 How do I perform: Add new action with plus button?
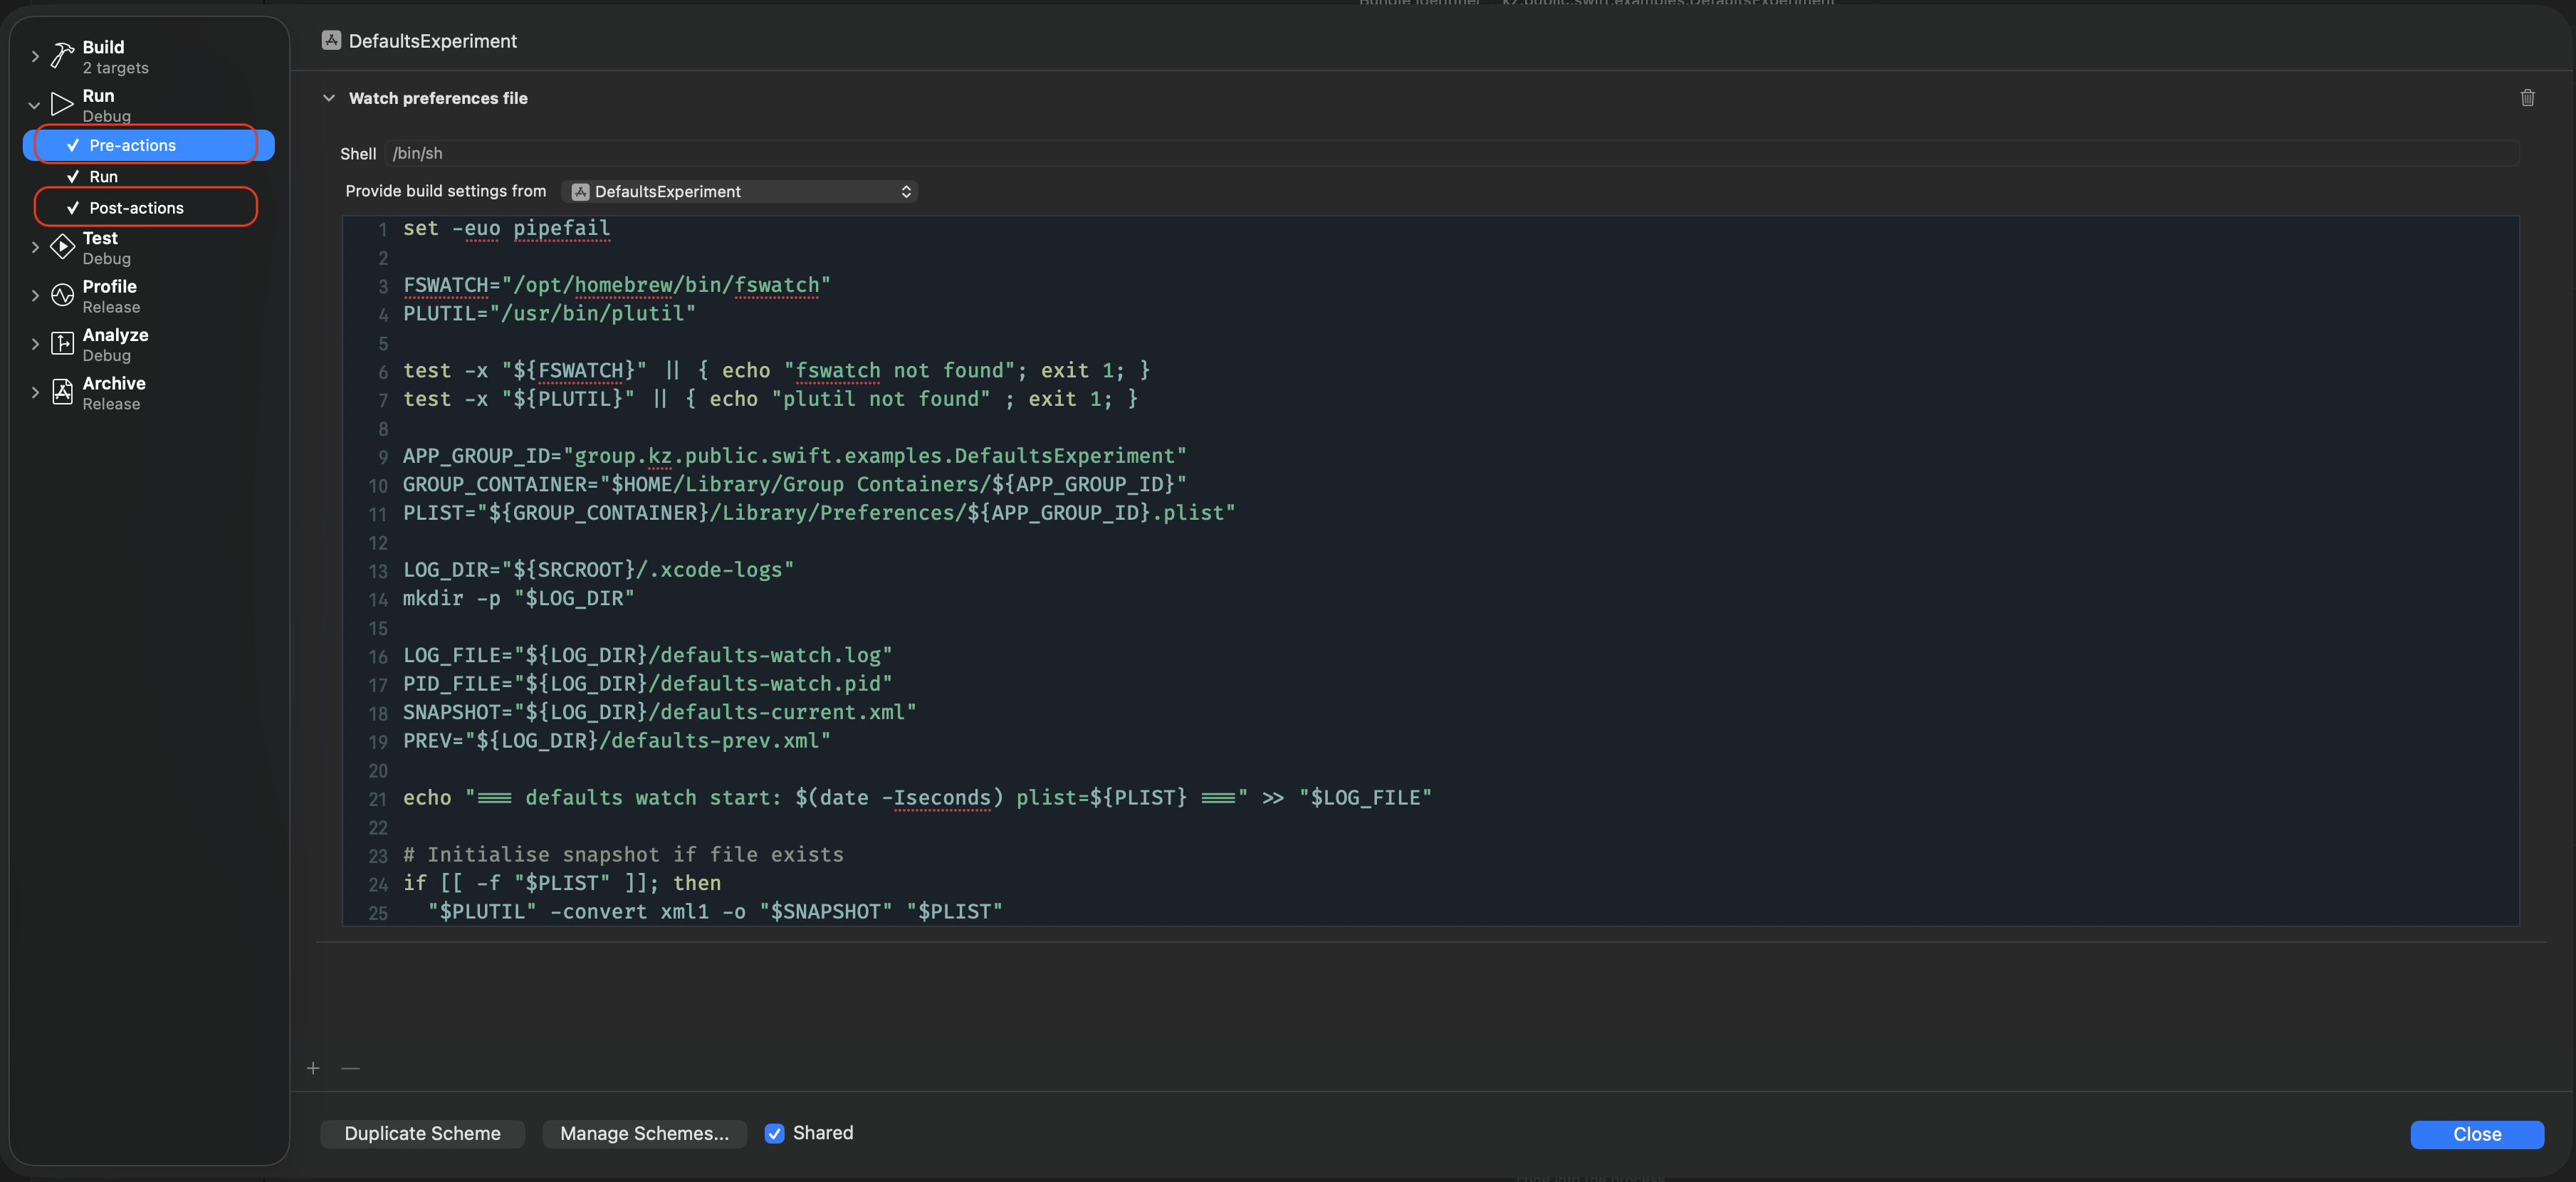(313, 1068)
